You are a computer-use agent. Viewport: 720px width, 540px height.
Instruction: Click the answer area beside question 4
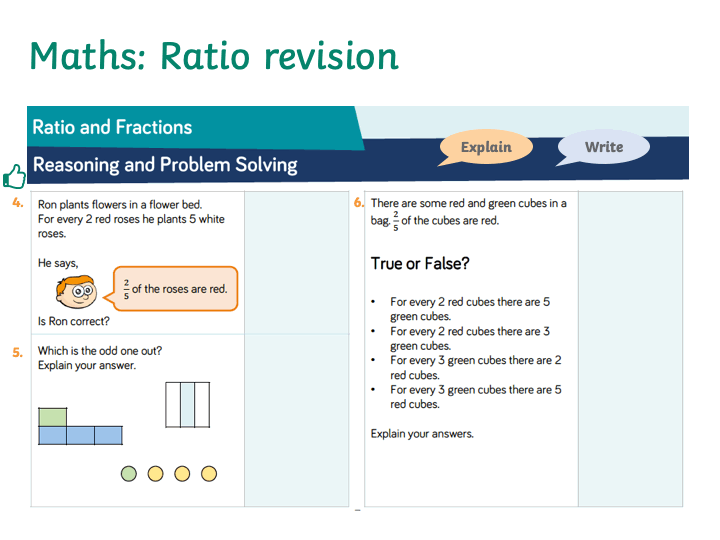tap(297, 263)
